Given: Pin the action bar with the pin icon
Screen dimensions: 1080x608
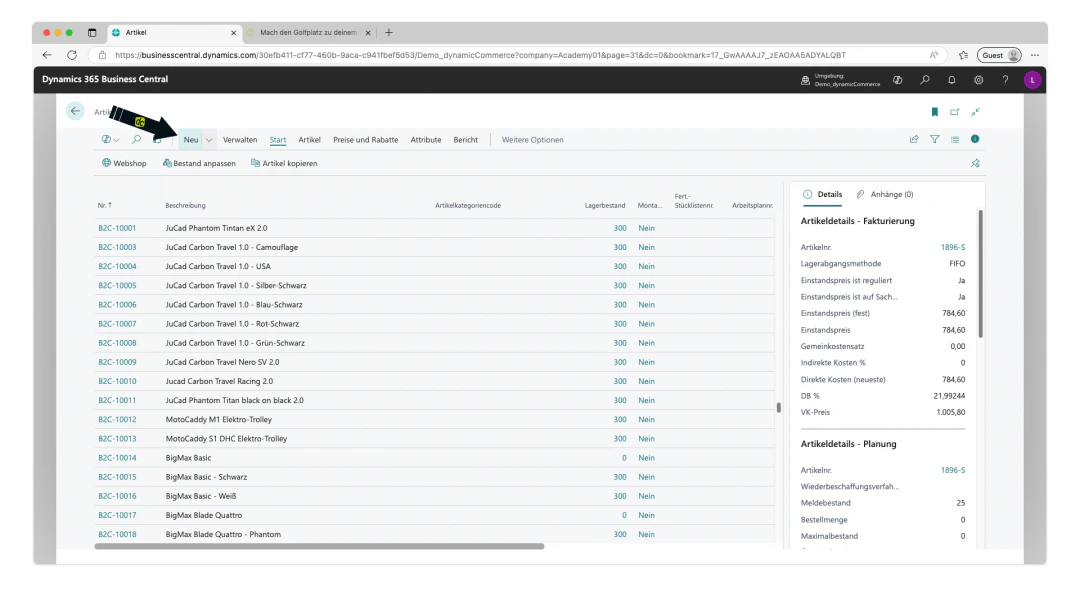Looking at the screenshot, I should (975, 163).
